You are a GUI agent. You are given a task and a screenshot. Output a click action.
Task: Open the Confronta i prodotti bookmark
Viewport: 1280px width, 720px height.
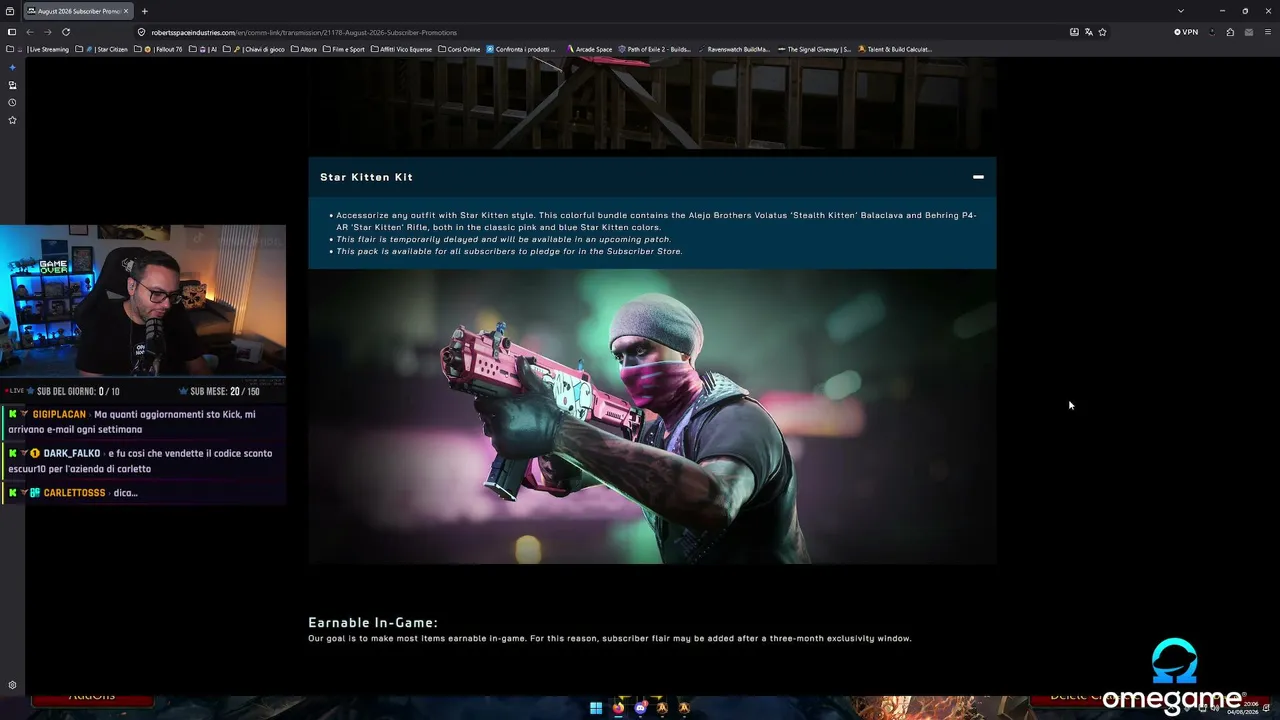pyautogui.click(x=521, y=49)
